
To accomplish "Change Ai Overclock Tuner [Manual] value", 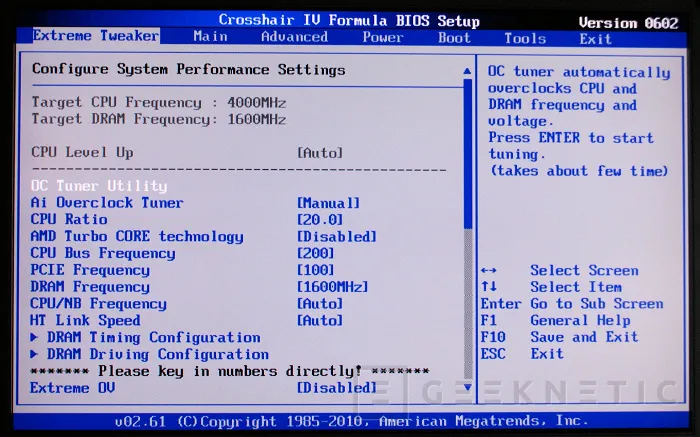I will (x=328, y=204).
